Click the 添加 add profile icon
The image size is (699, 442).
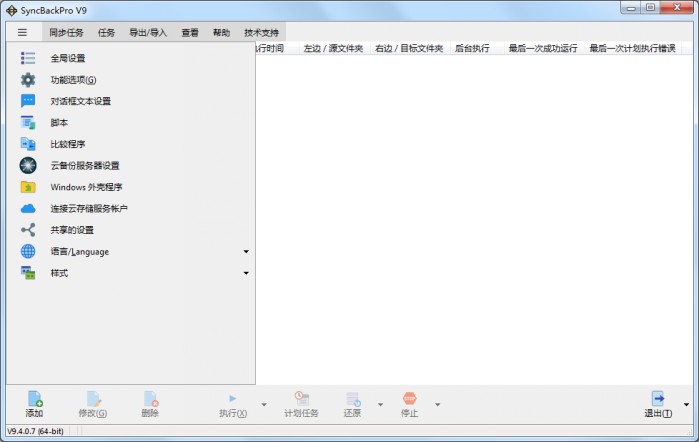34,398
